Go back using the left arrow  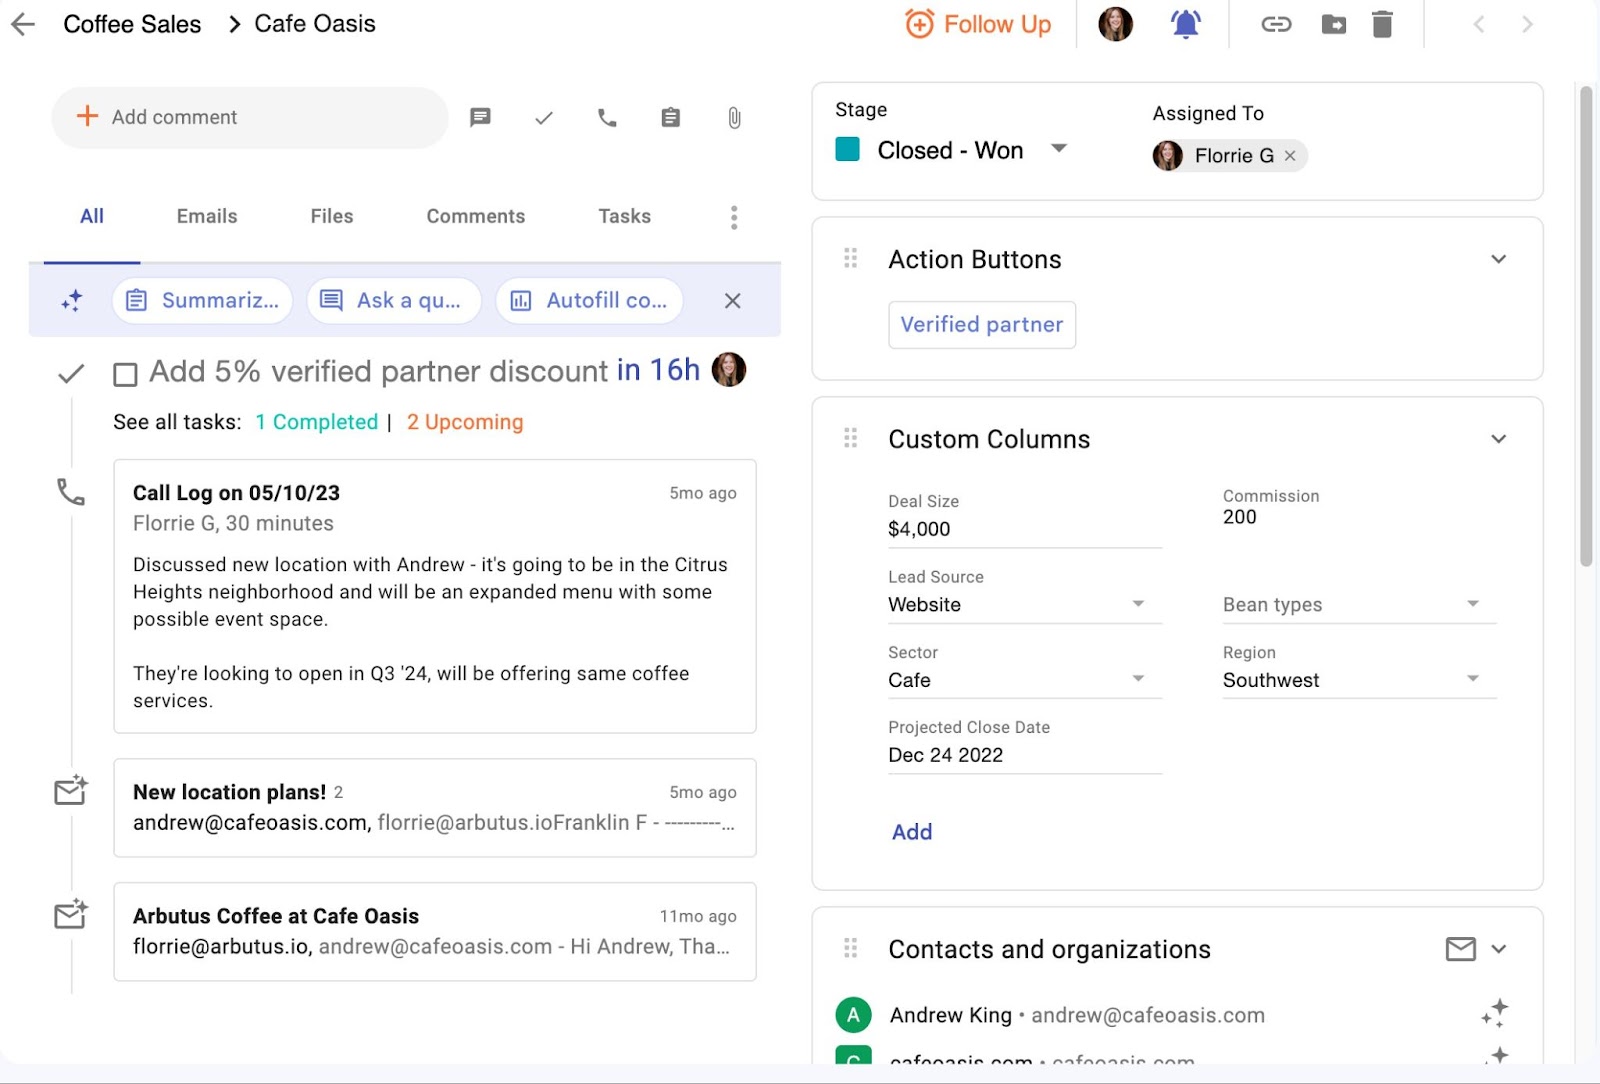click(x=22, y=24)
